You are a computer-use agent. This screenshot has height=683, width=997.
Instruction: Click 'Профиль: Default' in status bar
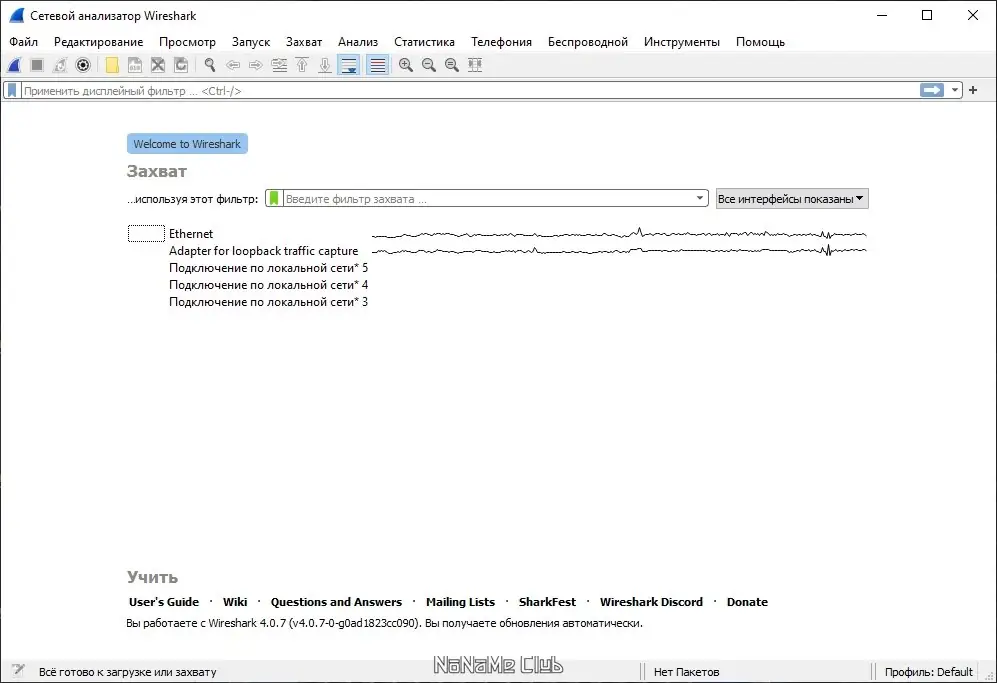point(928,672)
